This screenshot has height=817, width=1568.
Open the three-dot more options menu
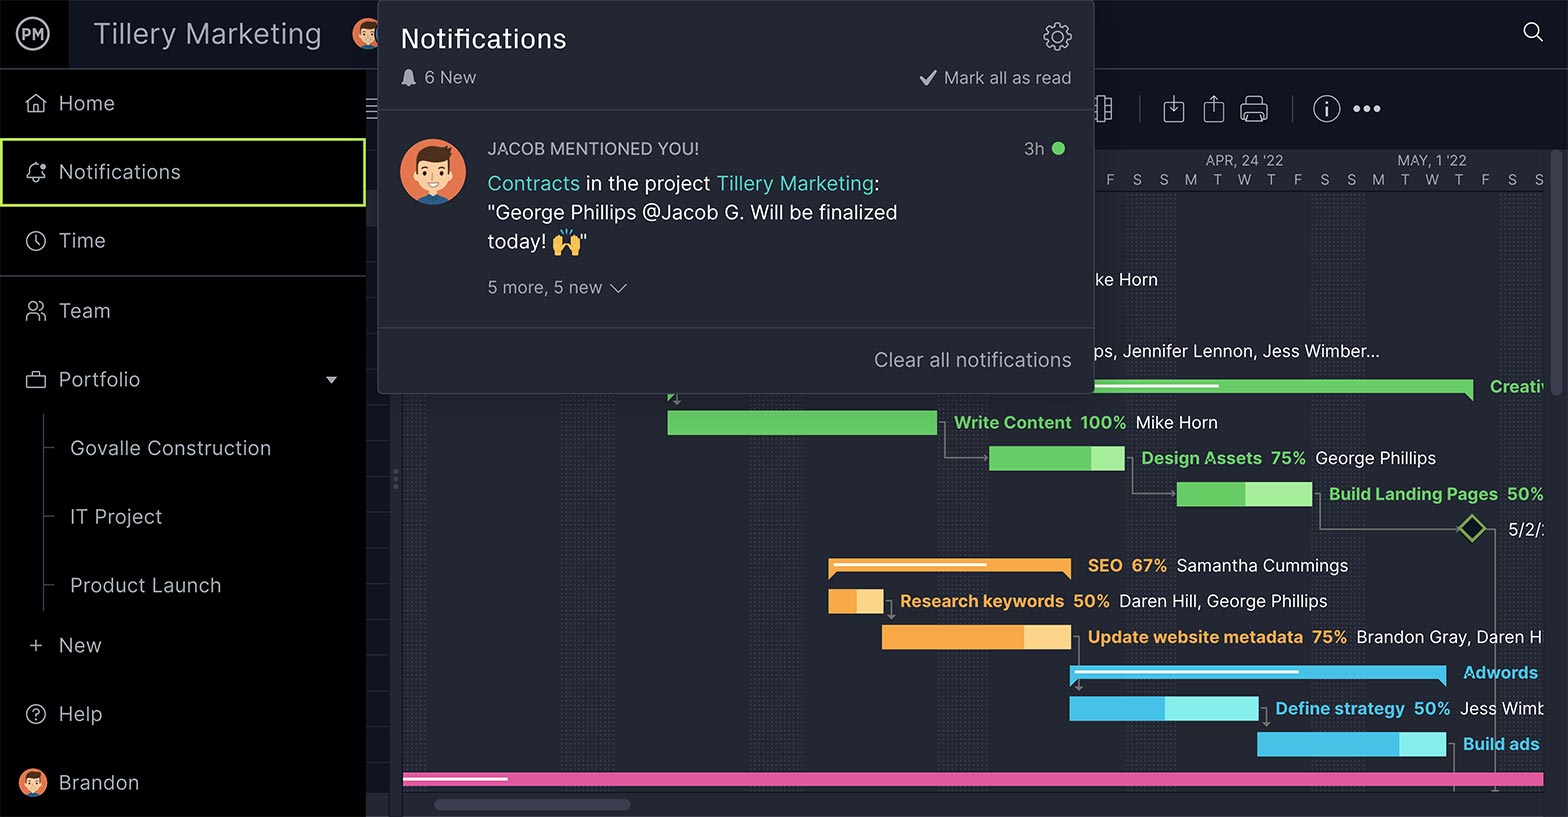pyautogui.click(x=1366, y=109)
